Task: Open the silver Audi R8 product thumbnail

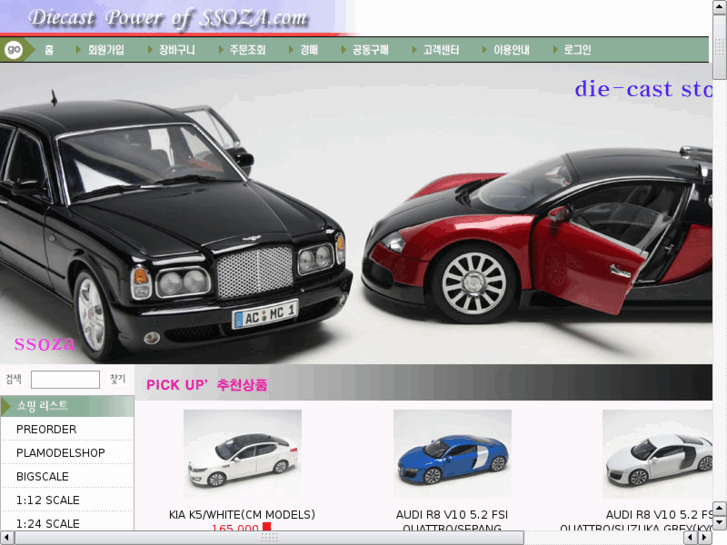Action: tap(657, 454)
